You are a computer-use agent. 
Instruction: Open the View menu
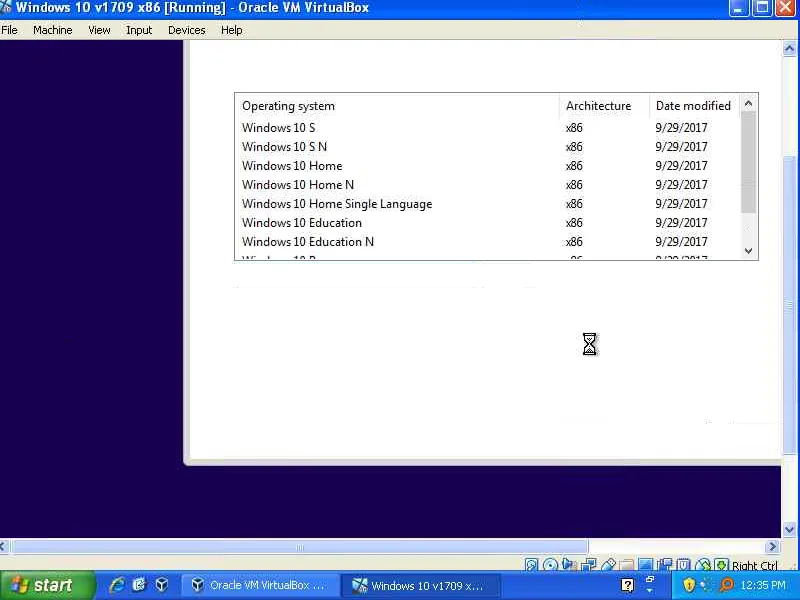coord(99,30)
